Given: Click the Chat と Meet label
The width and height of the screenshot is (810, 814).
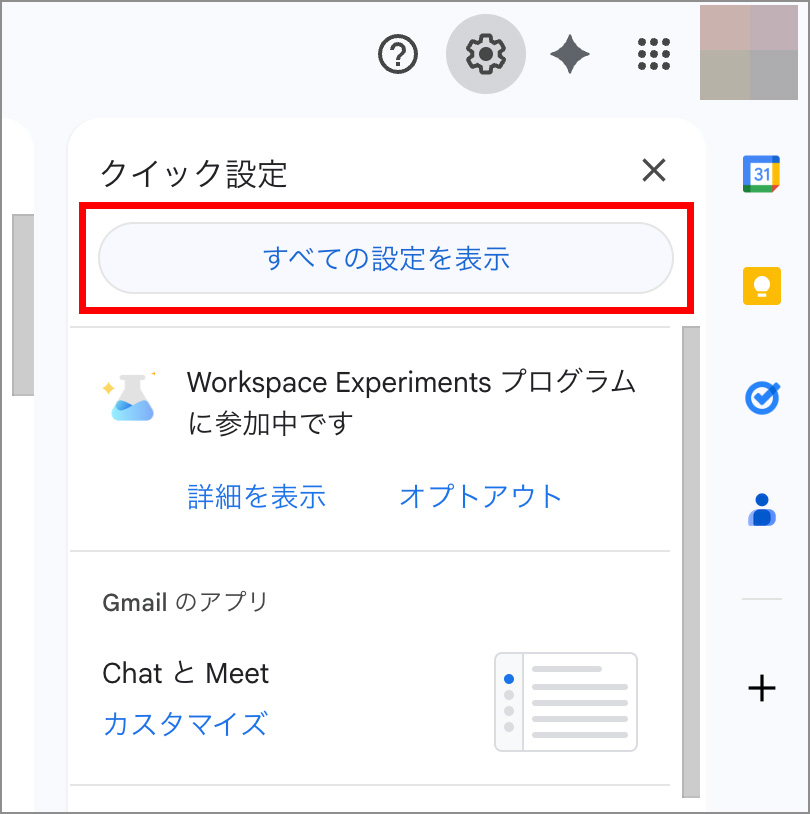Looking at the screenshot, I should click(185, 673).
